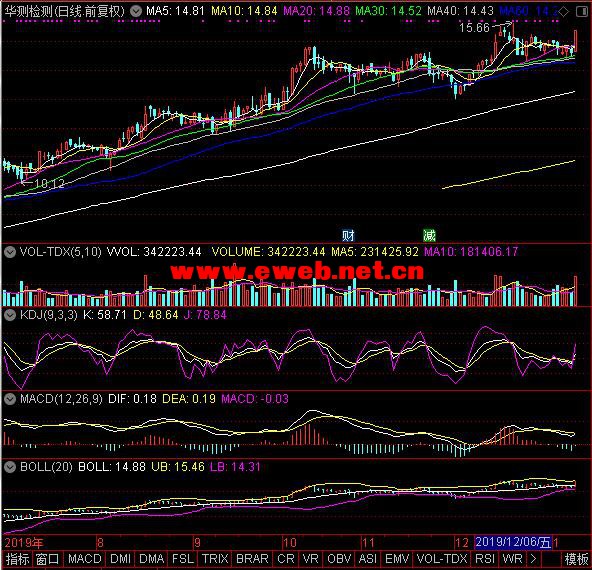Switch to the MACD indicator tab
Viewport: 592px width, 570px height.
(85, 559)
